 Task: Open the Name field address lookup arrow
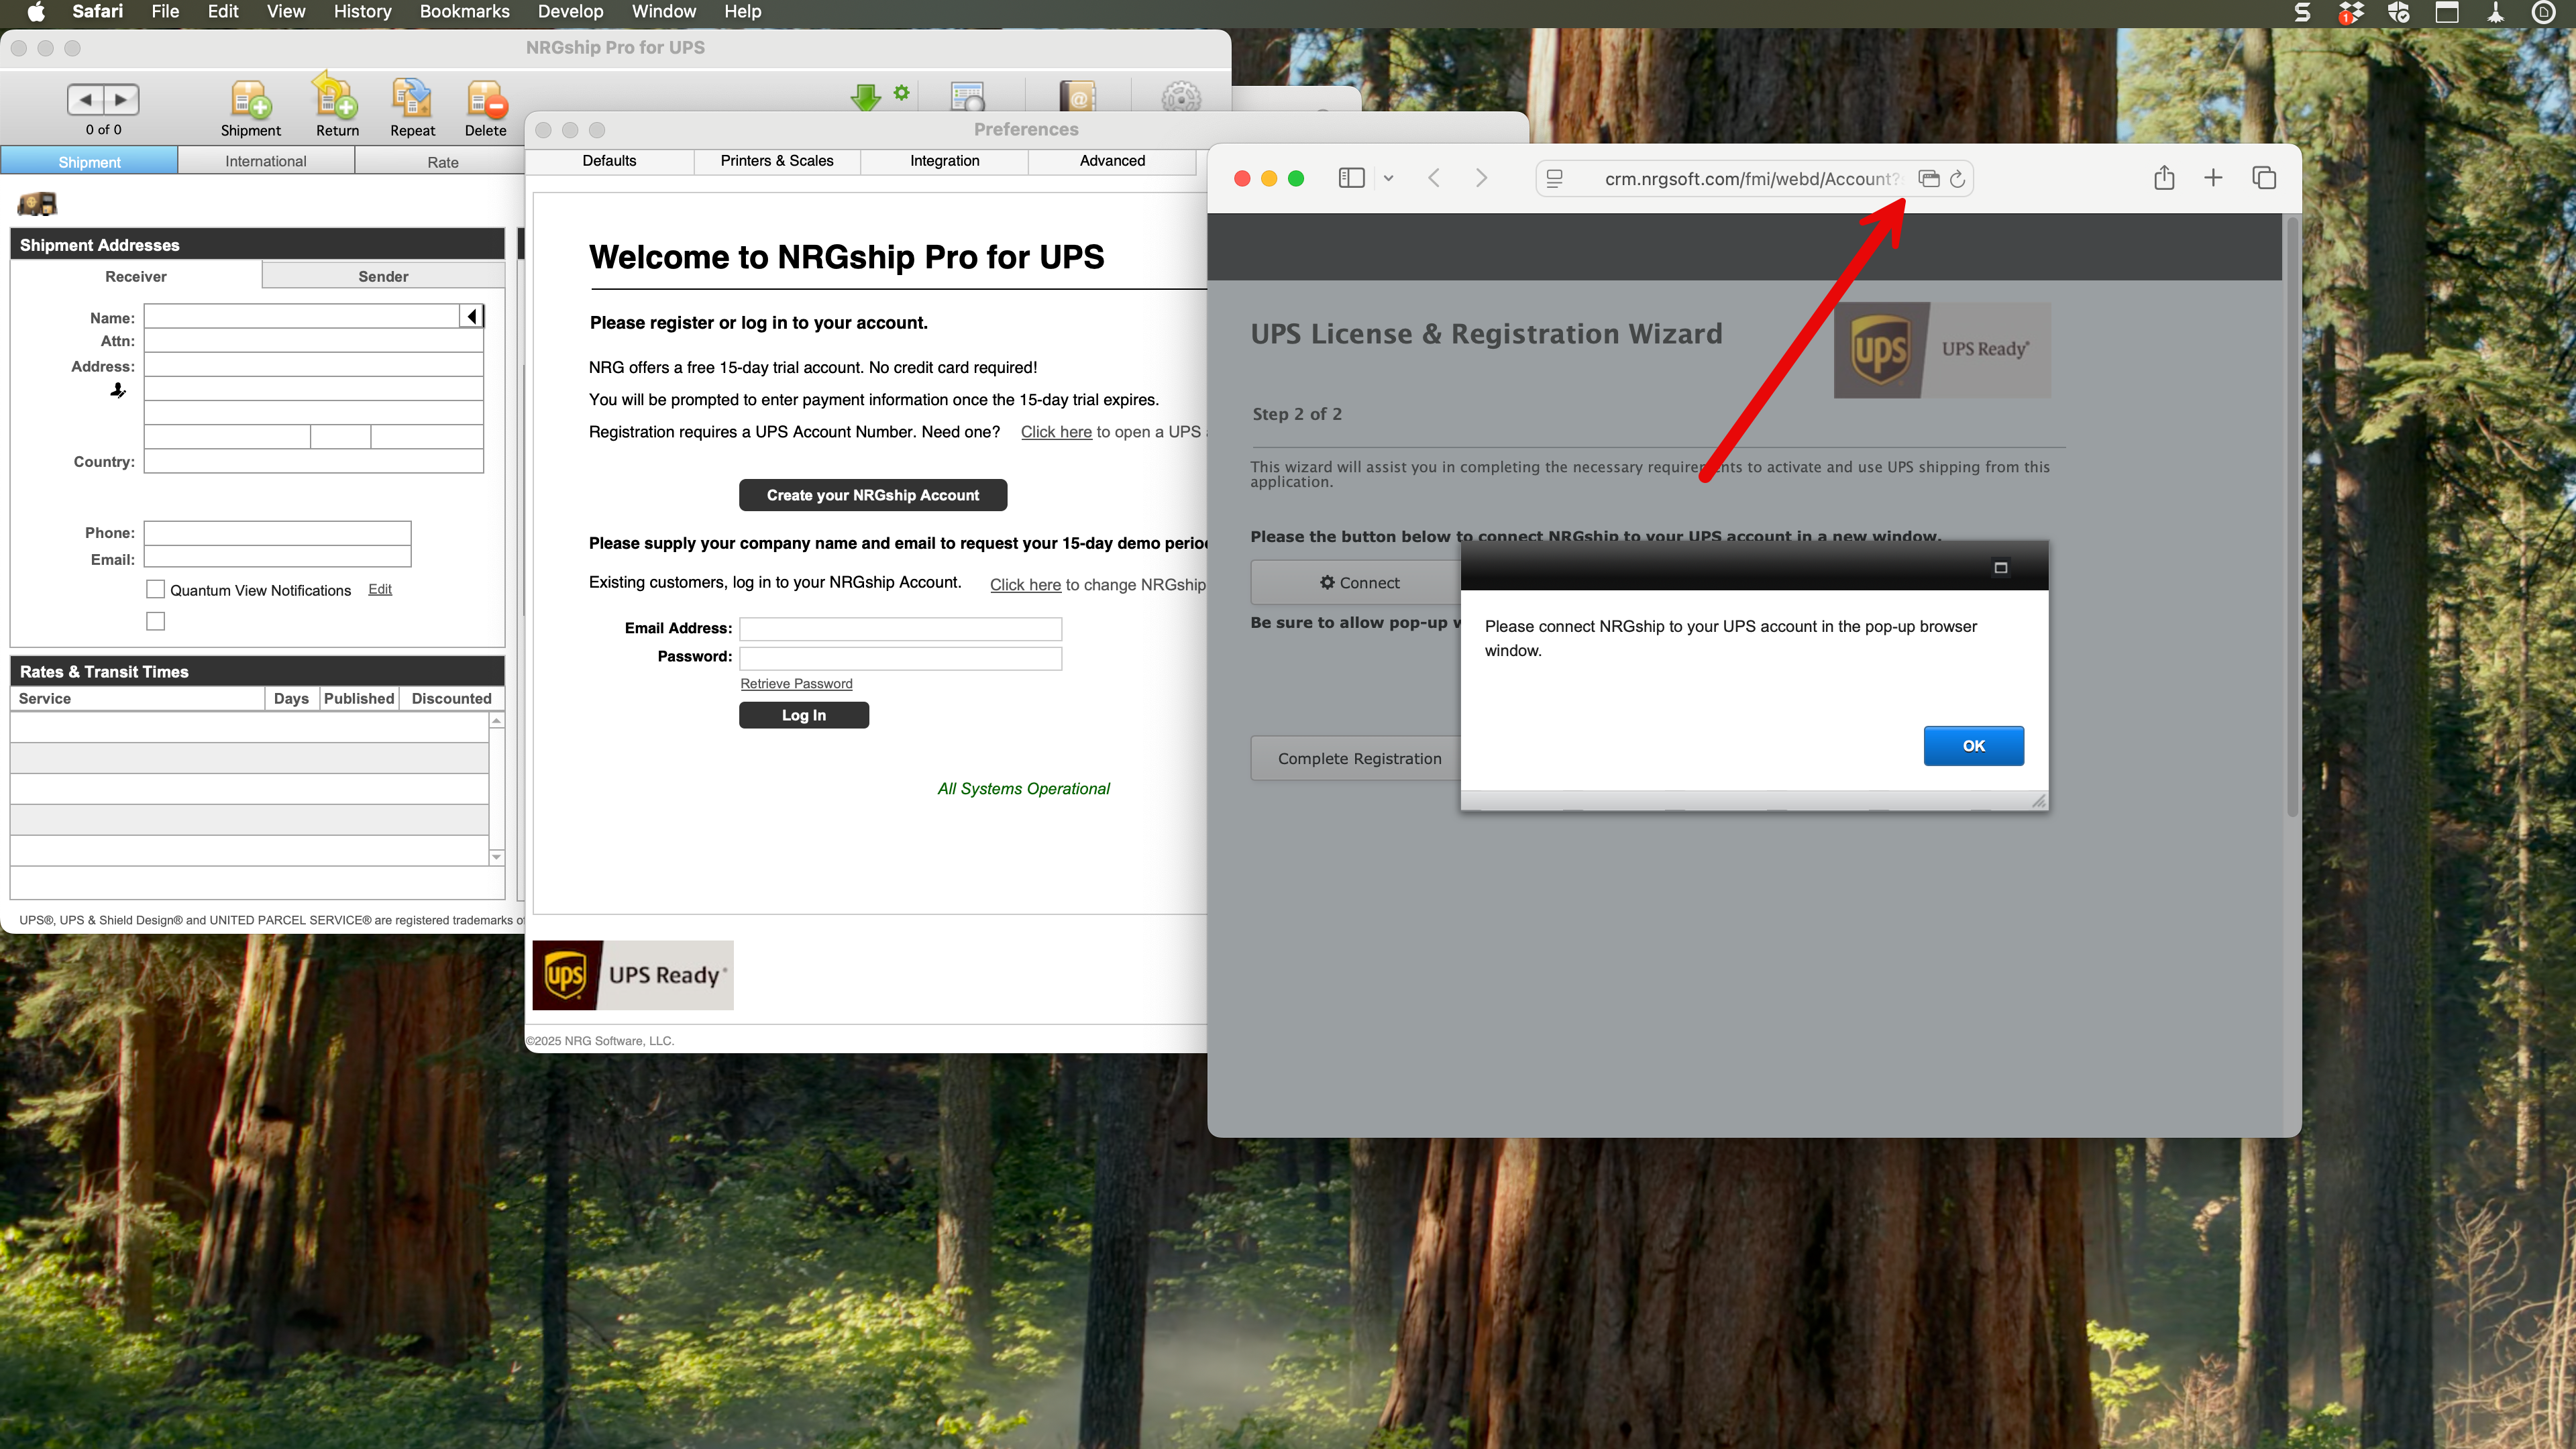coord(472,316)
